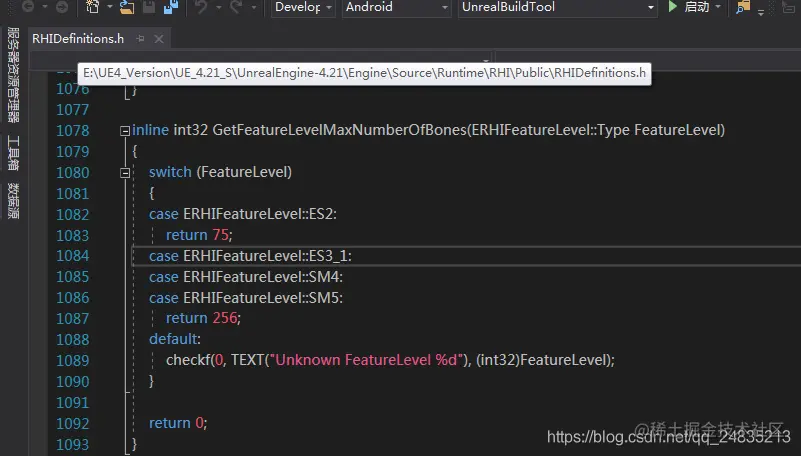Expand the 启动 start options arrow
The height and width of the screenshot is (456, 801).
[718, 7]
